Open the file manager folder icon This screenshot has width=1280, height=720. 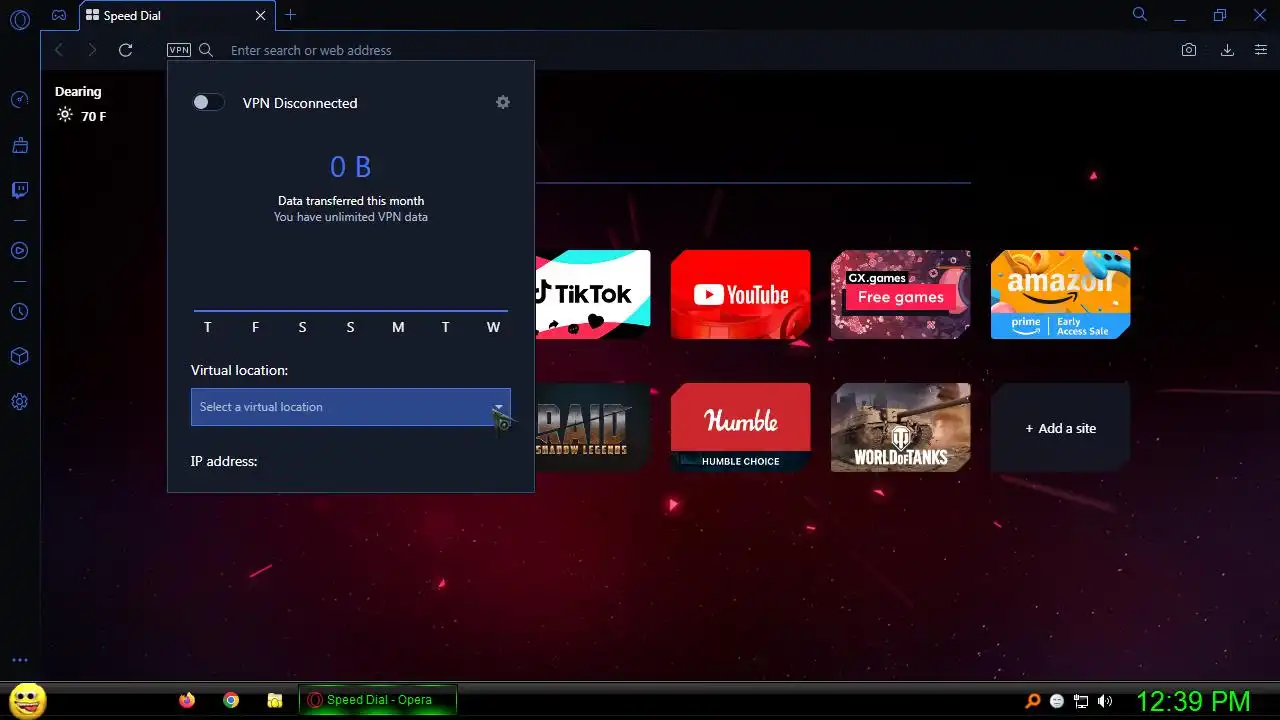tap(275, 700)
